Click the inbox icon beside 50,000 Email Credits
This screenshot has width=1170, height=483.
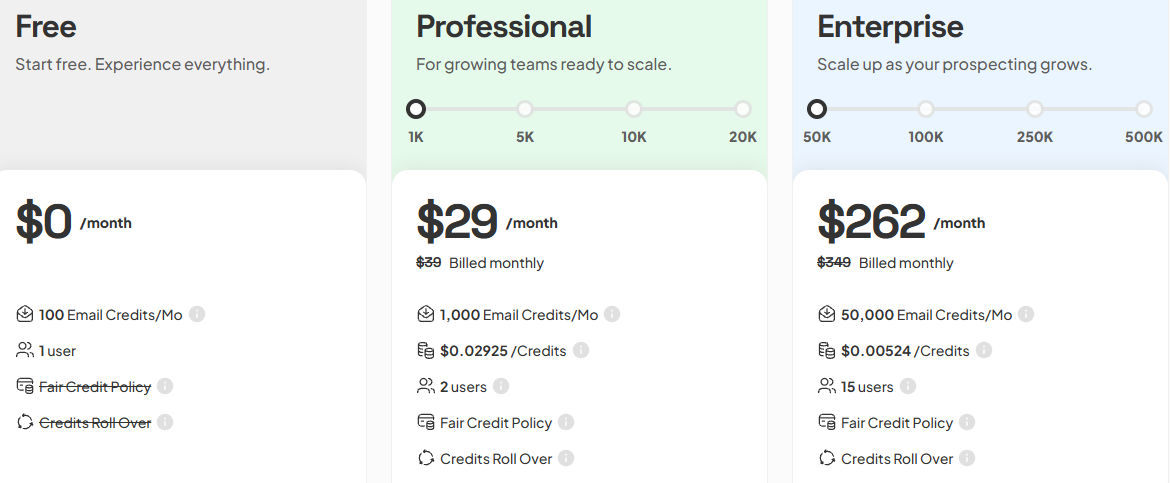pyautogui.click(x=826, y=314)
